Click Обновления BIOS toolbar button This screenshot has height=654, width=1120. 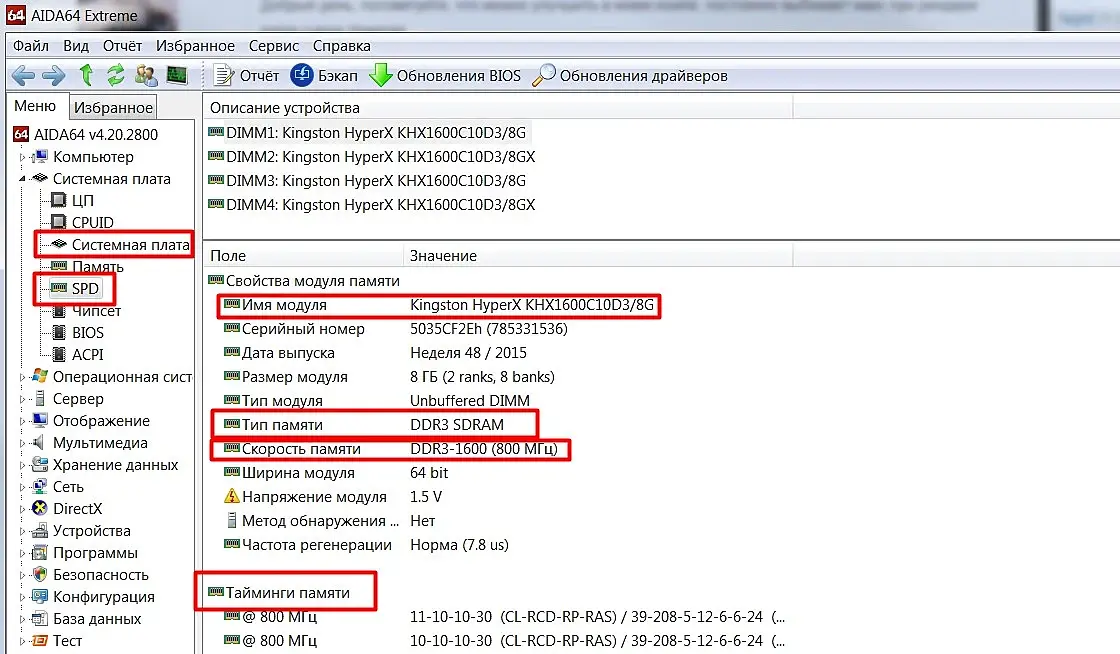(x=445, y=75)
